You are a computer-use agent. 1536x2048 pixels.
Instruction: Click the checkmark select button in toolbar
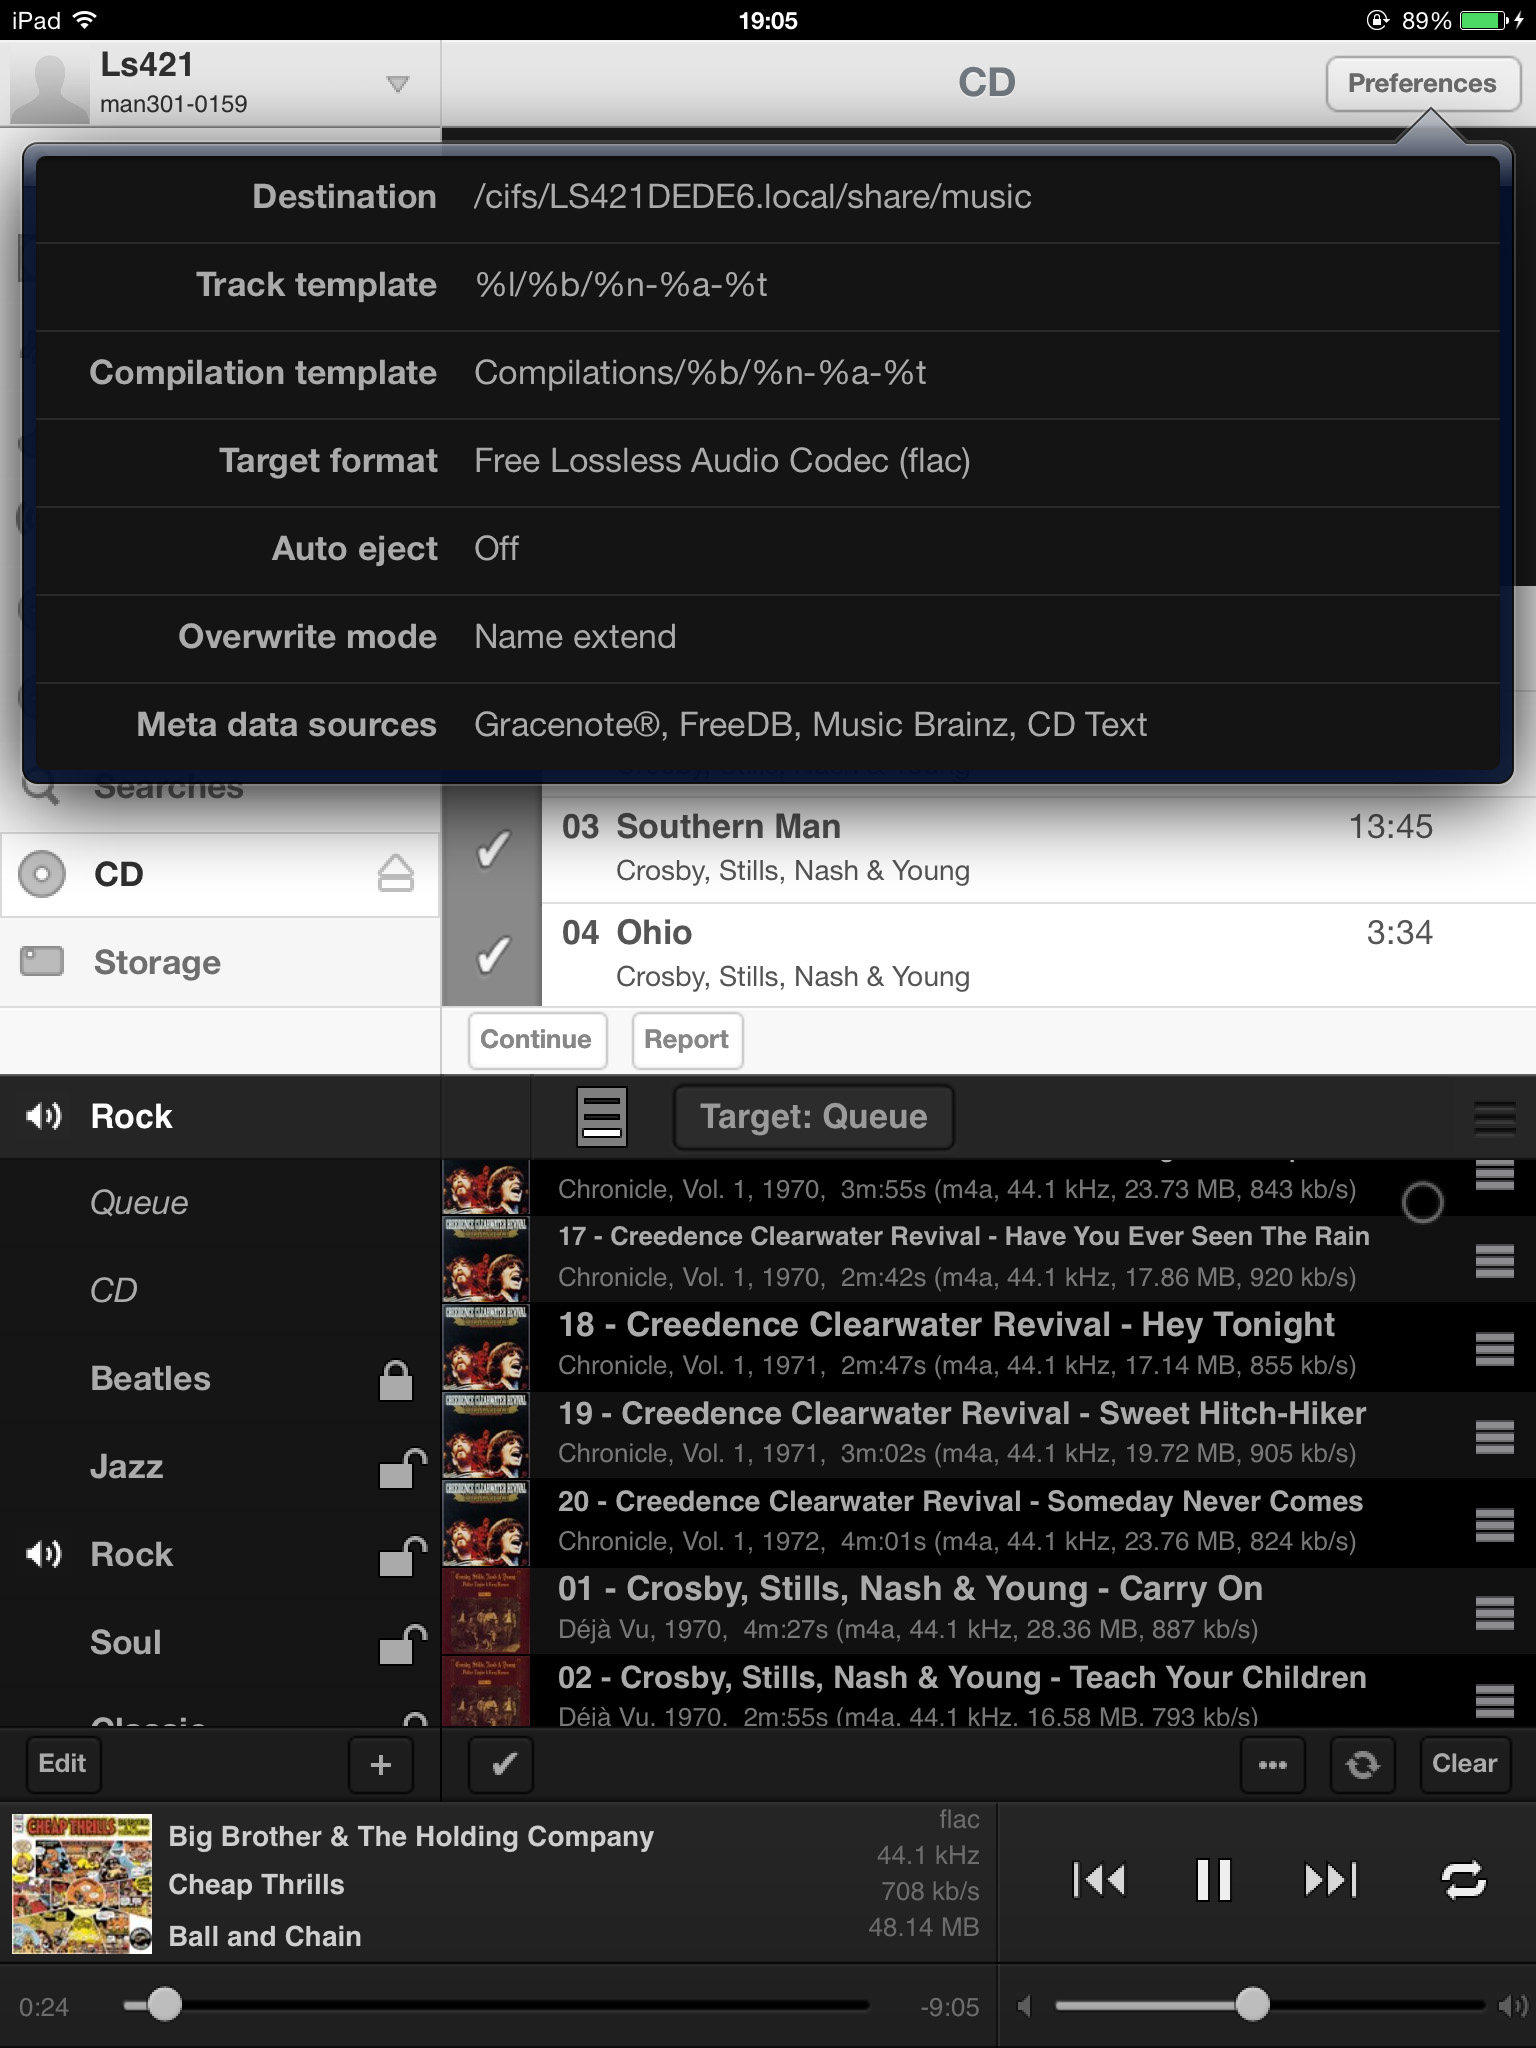click(501, 1765)
